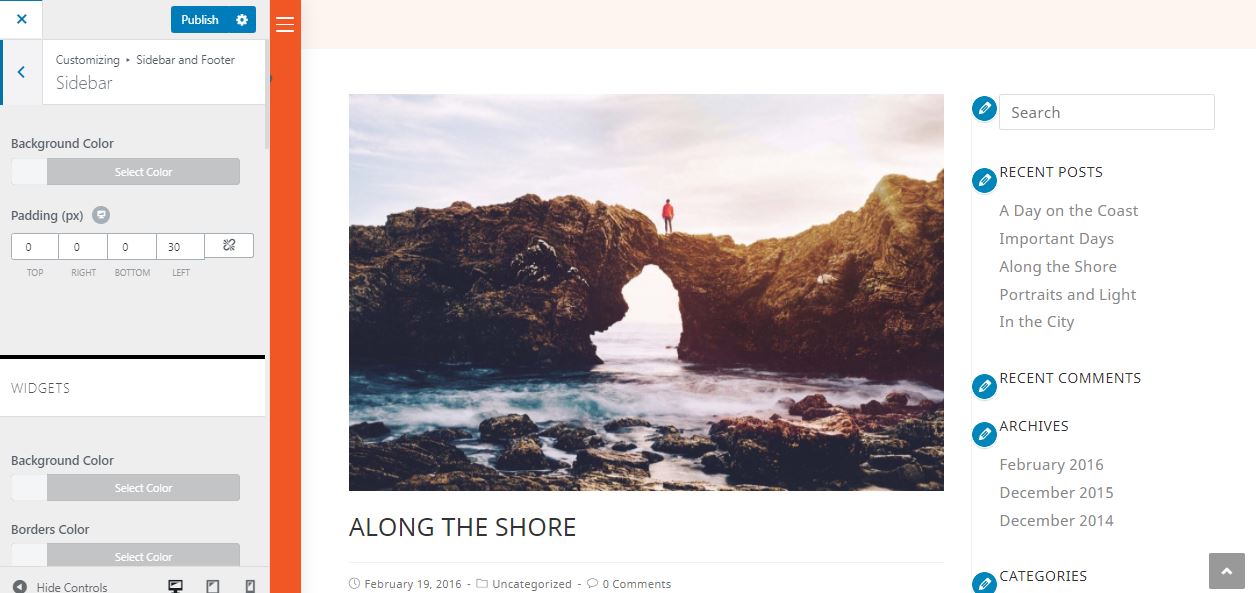Image resolution: width=1256 pixels, height=593 pixels.
Task: Toggle the padding link values icon
Action: pos(229,245)
